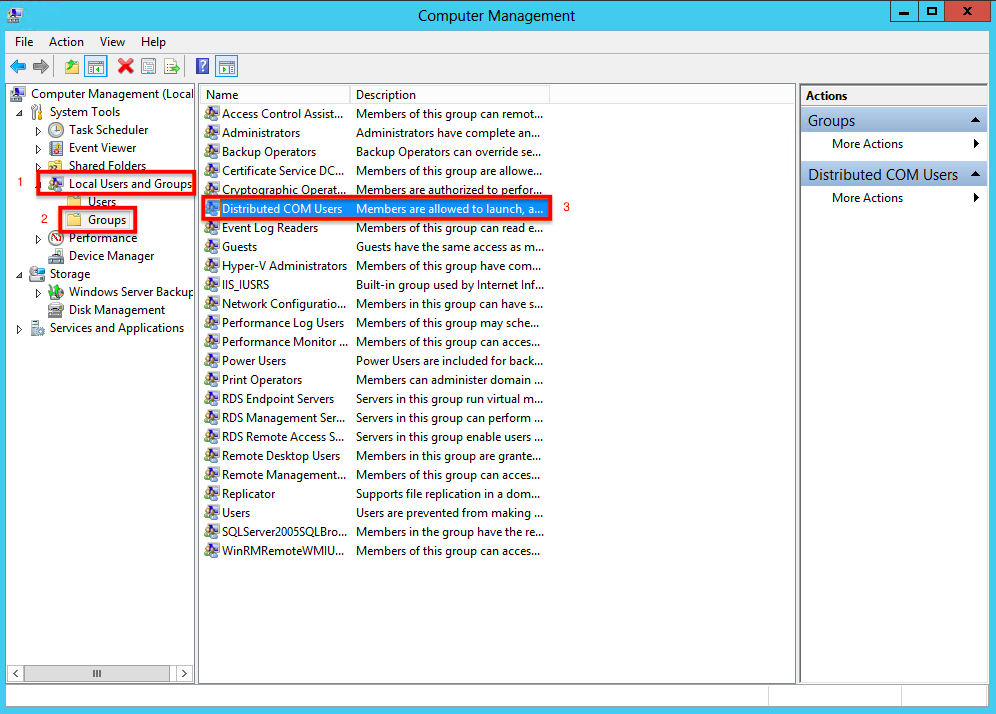Screen dimensions: 996x714
Task: Collapse the System Tools tree node
Action: coord(20,113)
